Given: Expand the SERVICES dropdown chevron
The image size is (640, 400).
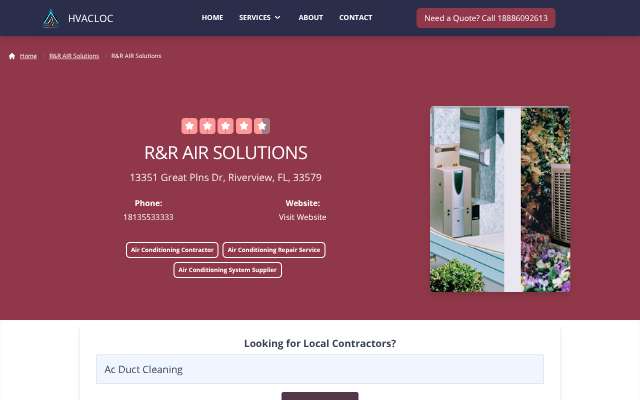Looking at the screenshot, I should click(x=278, y=18).
